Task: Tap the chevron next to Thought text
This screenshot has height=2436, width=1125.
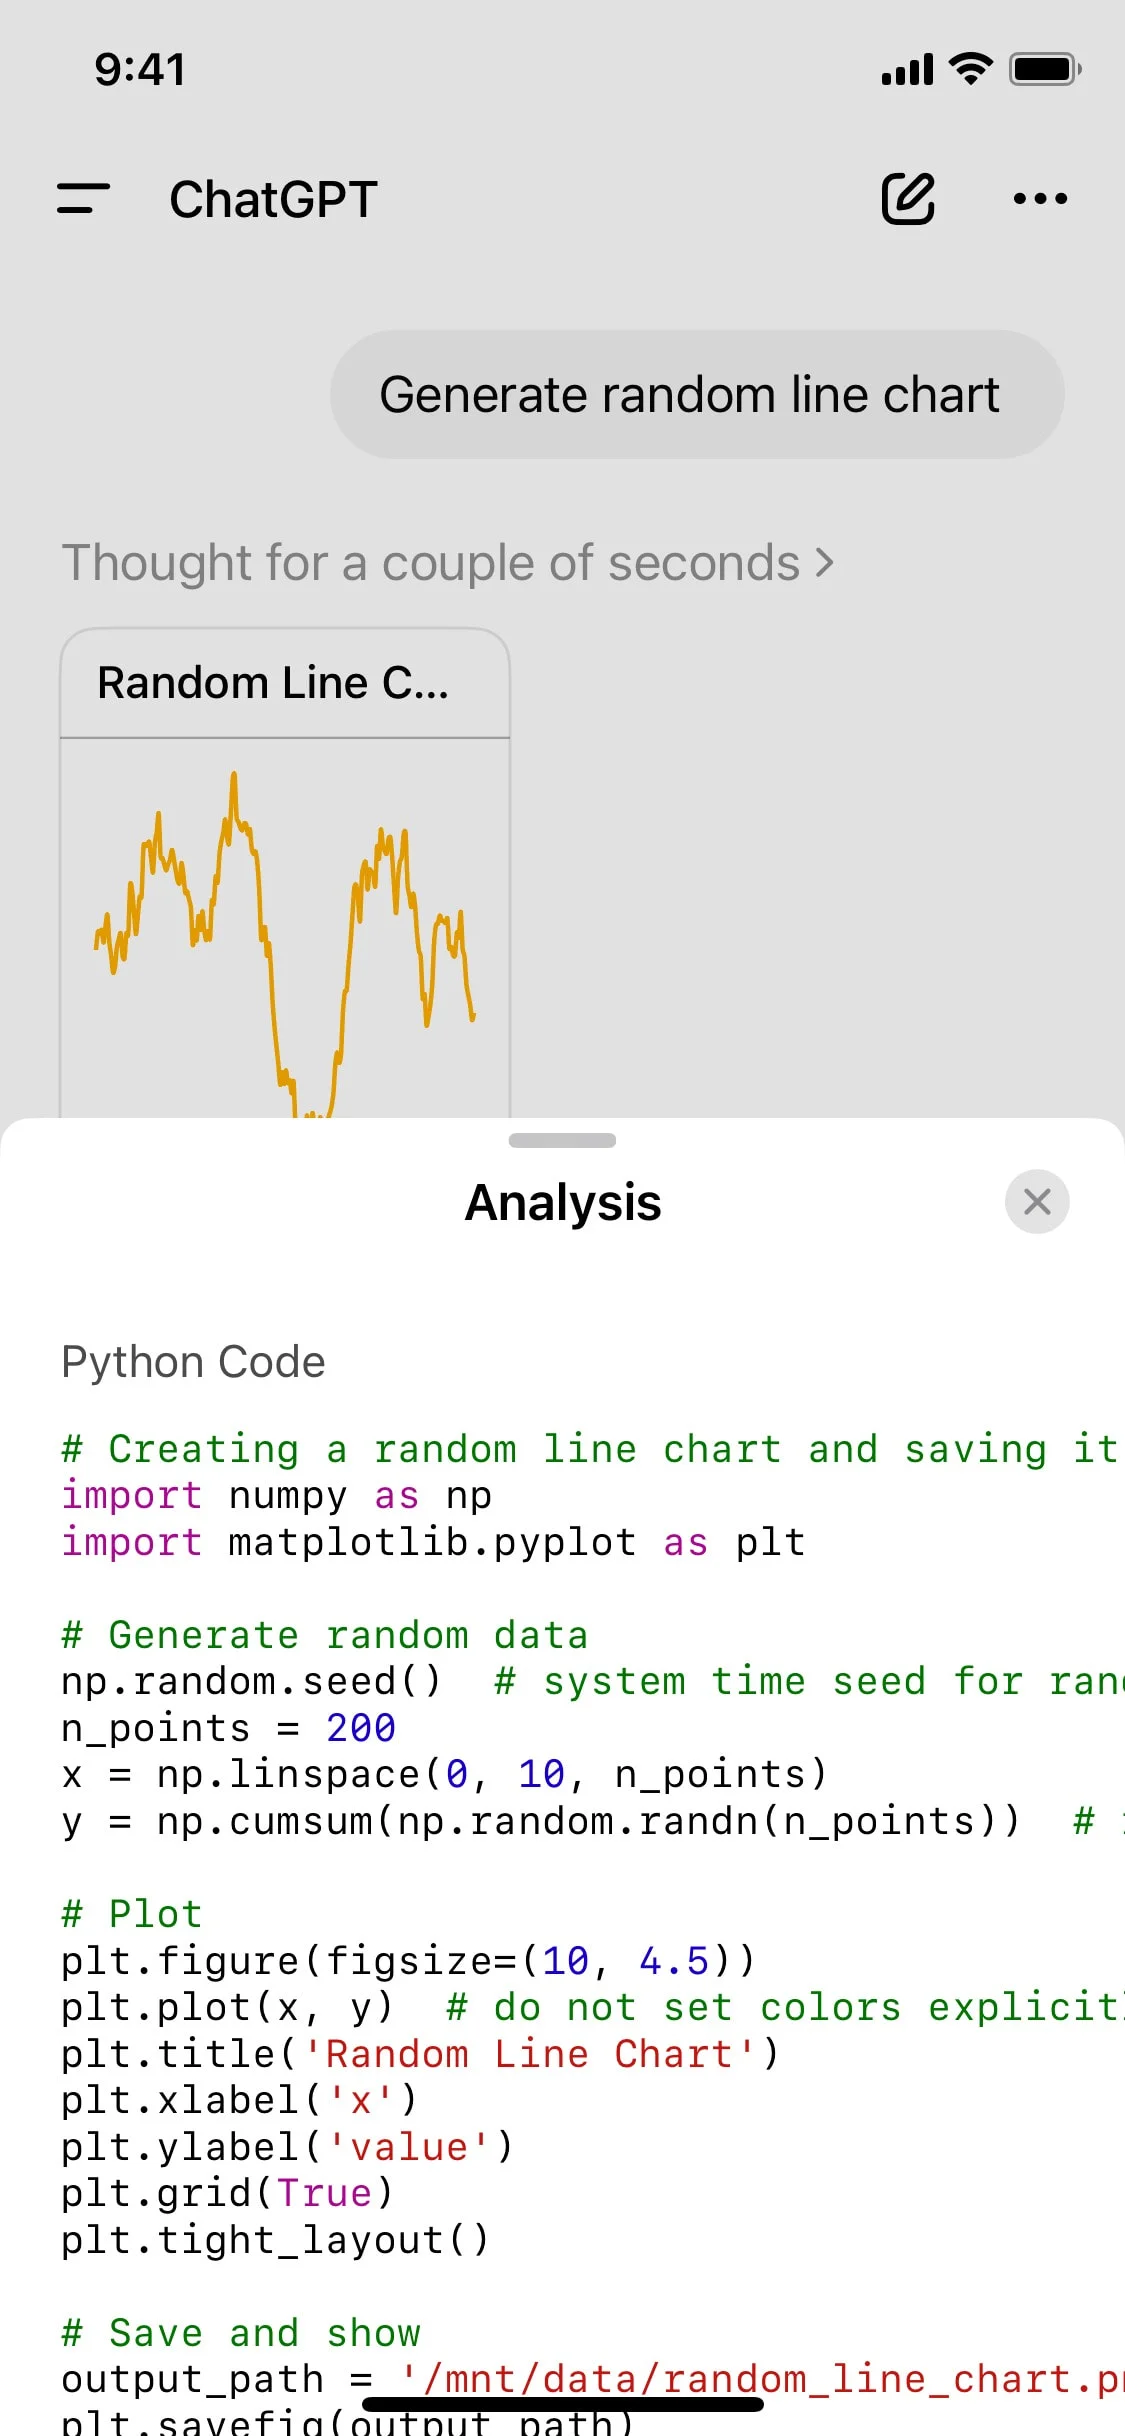Action: pyautogui.click(x=824, y=562)
